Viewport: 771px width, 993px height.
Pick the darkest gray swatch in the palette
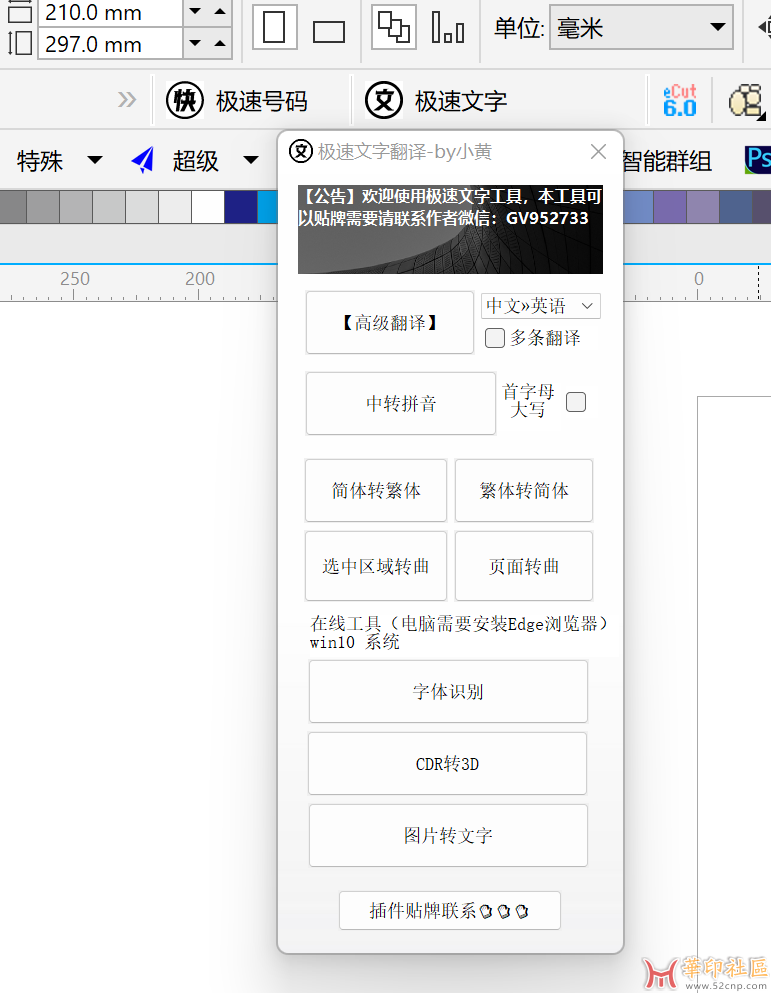tap(13, 206)
